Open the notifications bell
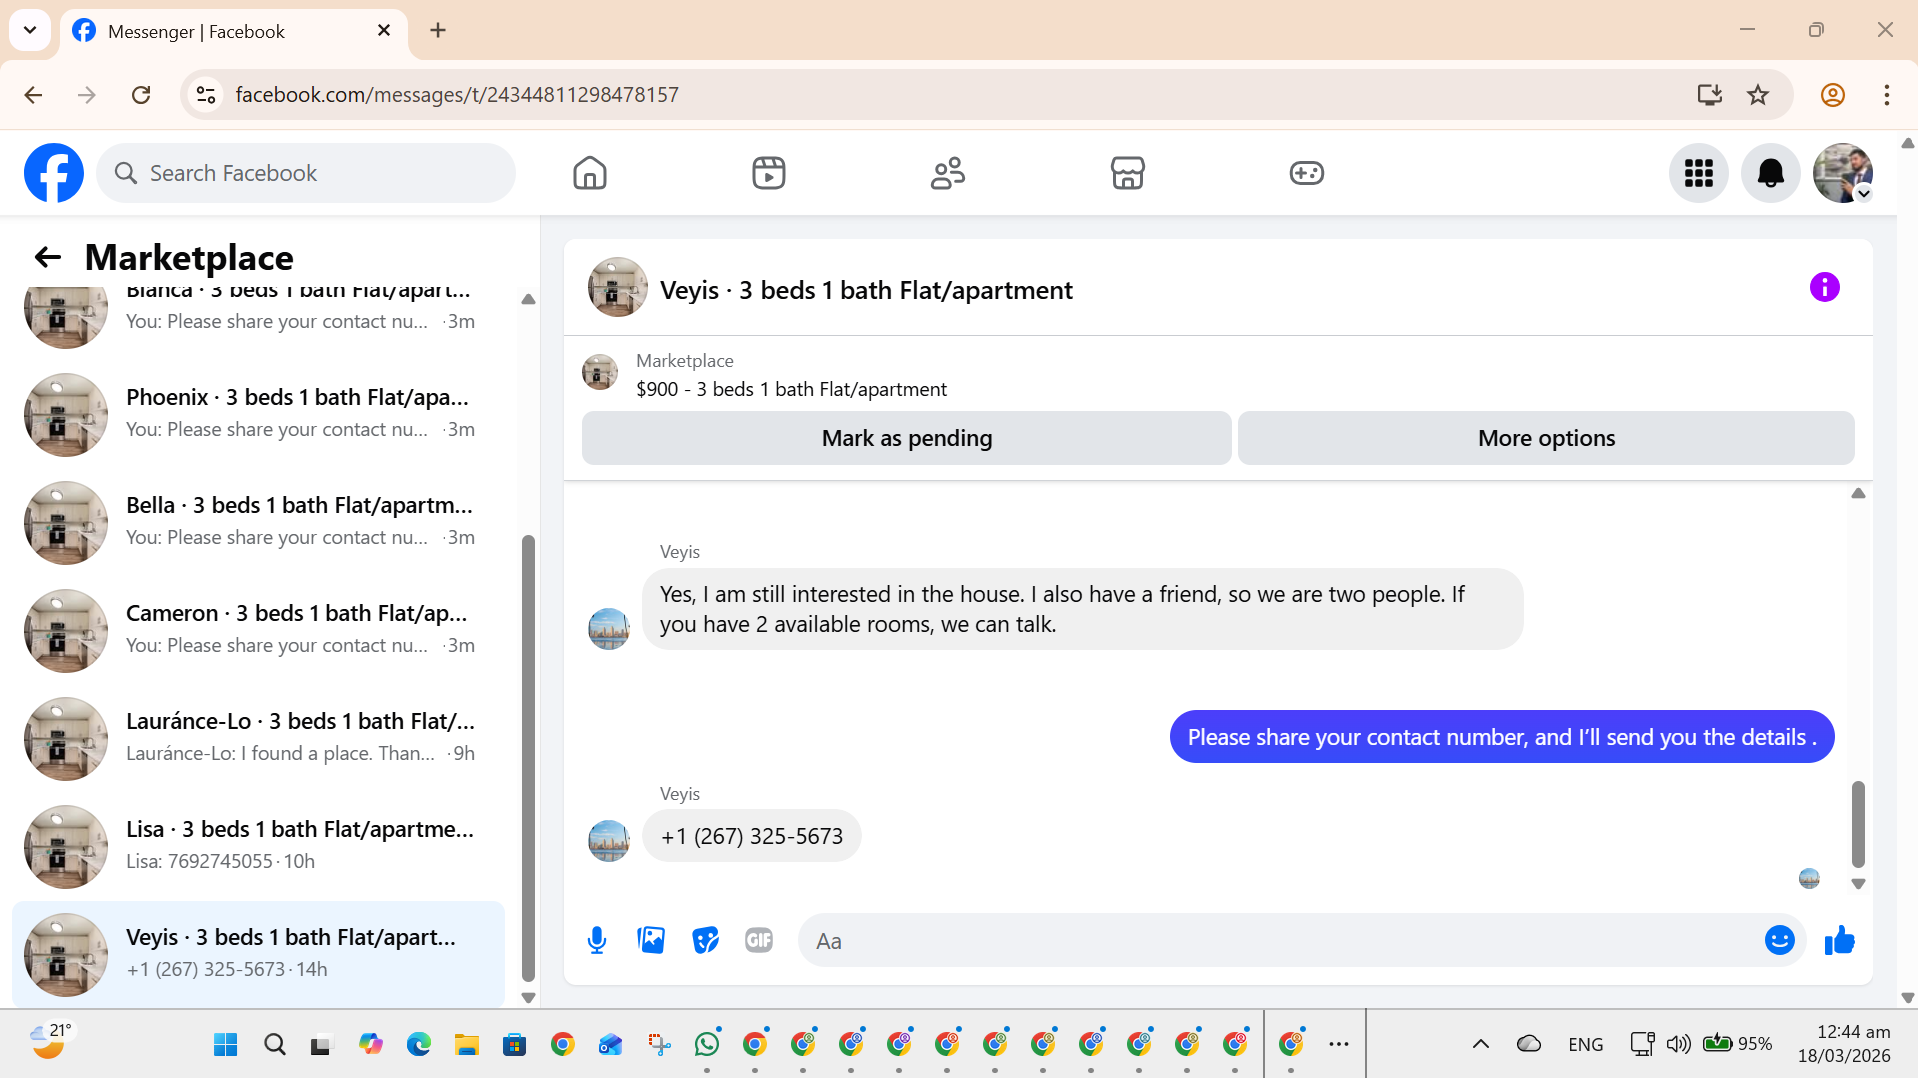The width and height of the screenshot is (1918, 1078). click(1771, 173)
